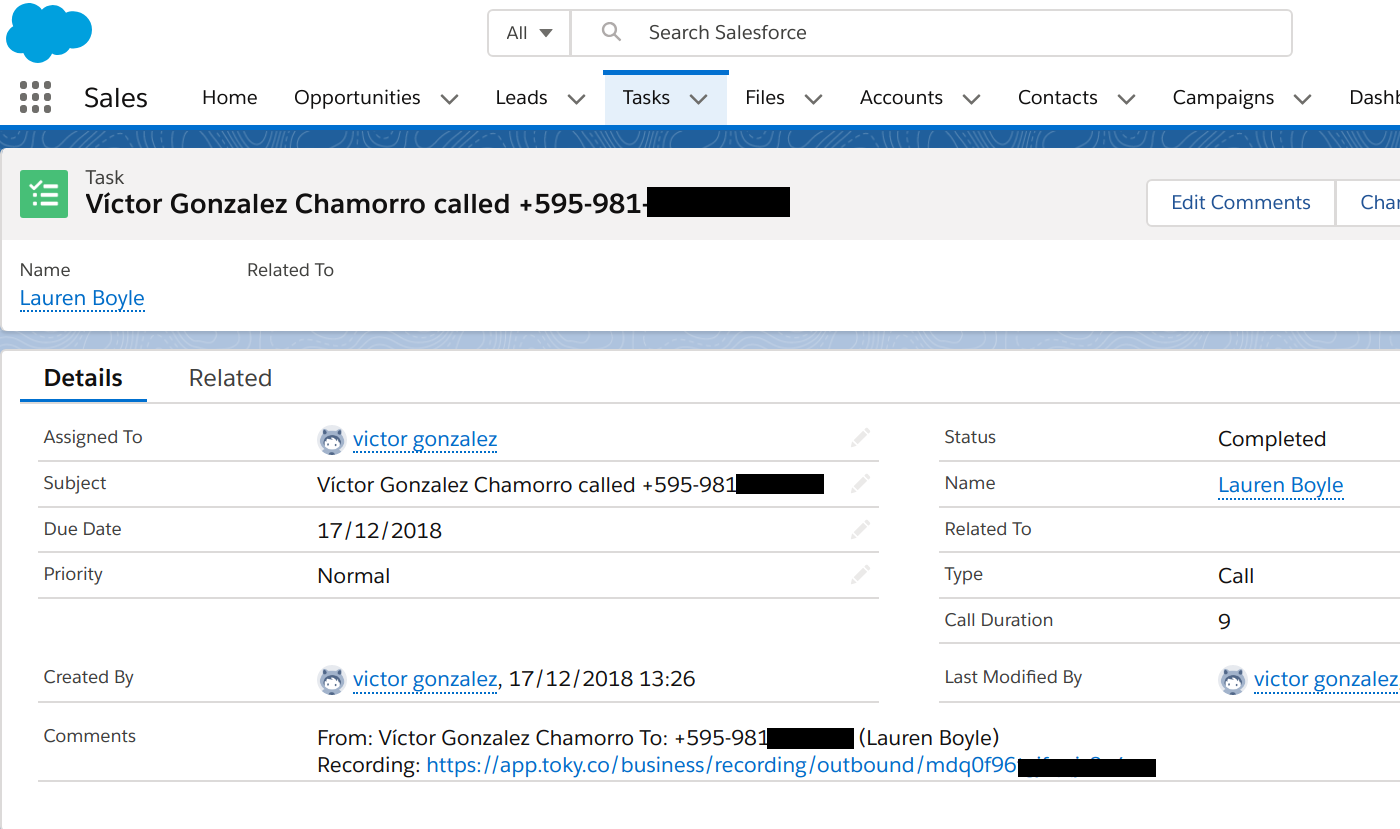Screen dimensions: 1400x829
Task: Open Lauren Boyle link under Name header
Action: point(82,298)
